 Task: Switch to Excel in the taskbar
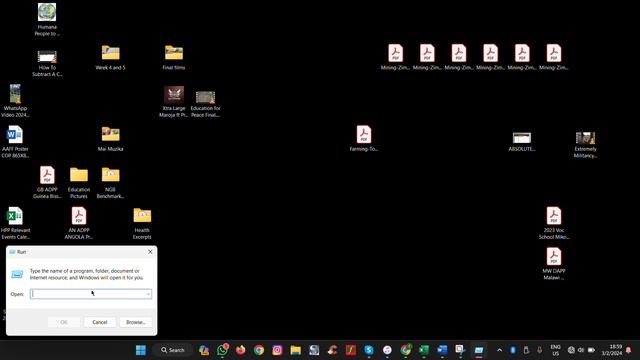point(424,350)
